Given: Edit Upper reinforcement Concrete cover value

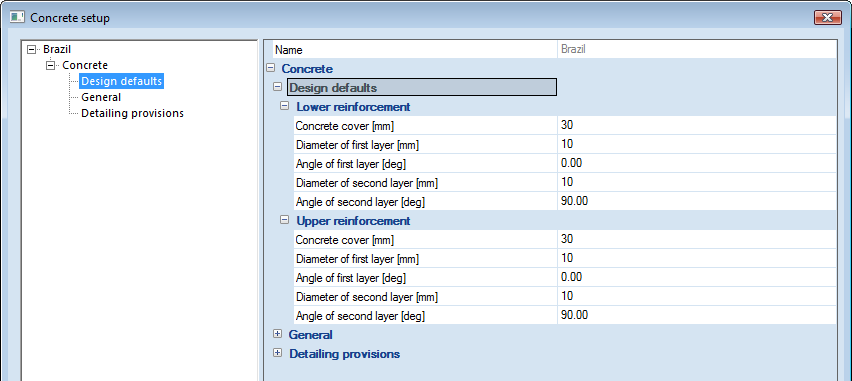Looking at the screenshot, I should (x=697, y=239).
